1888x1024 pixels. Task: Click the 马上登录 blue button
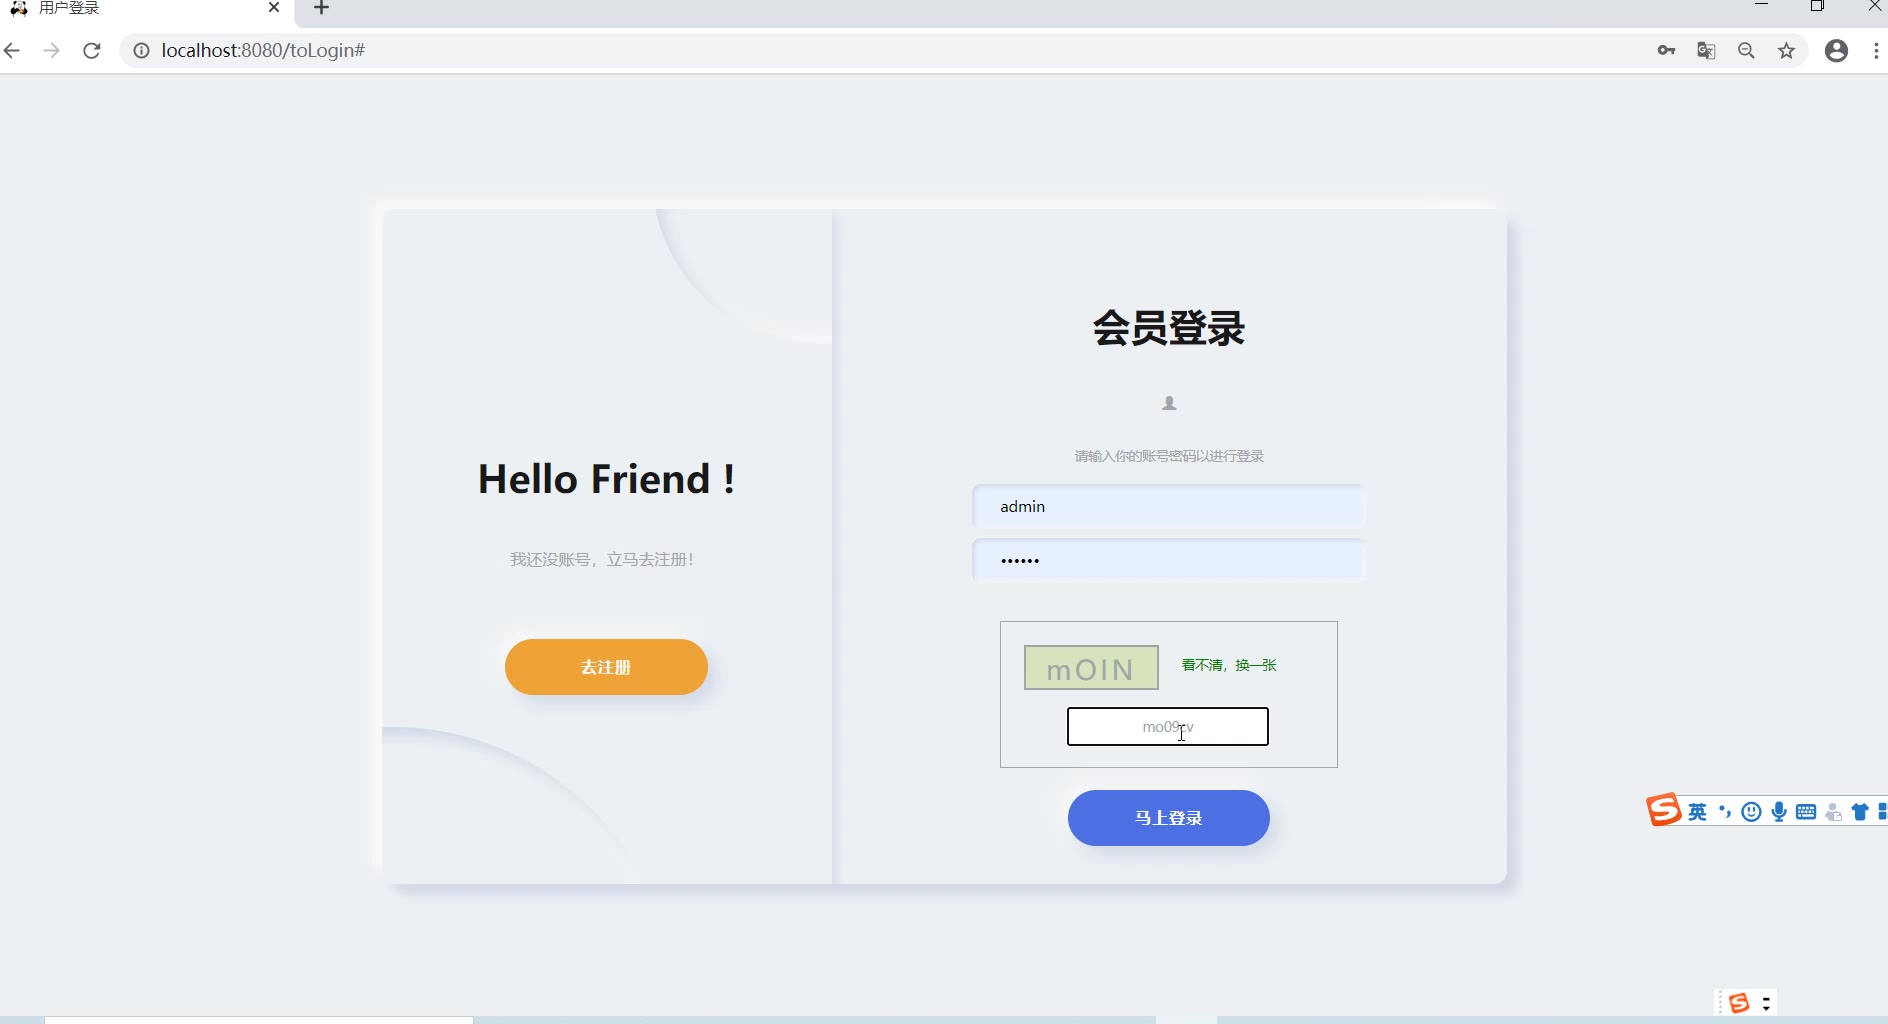(1169, 818)
